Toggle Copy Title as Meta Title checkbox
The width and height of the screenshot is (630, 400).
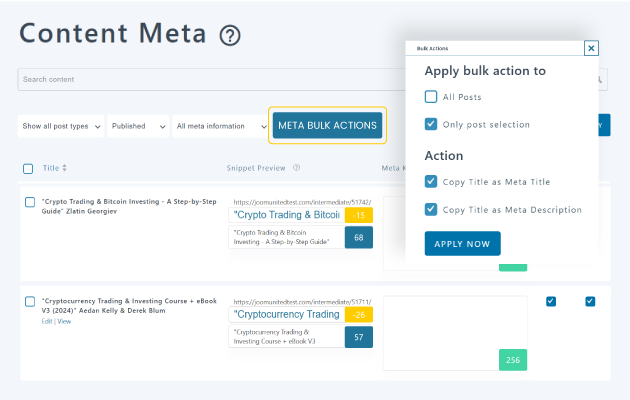click(431, 182)
